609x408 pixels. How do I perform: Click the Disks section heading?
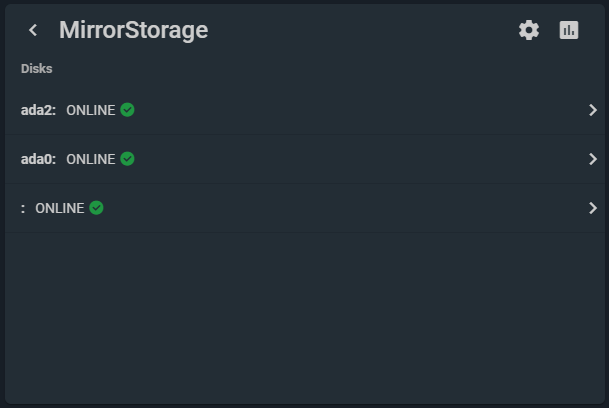[37, 69]
